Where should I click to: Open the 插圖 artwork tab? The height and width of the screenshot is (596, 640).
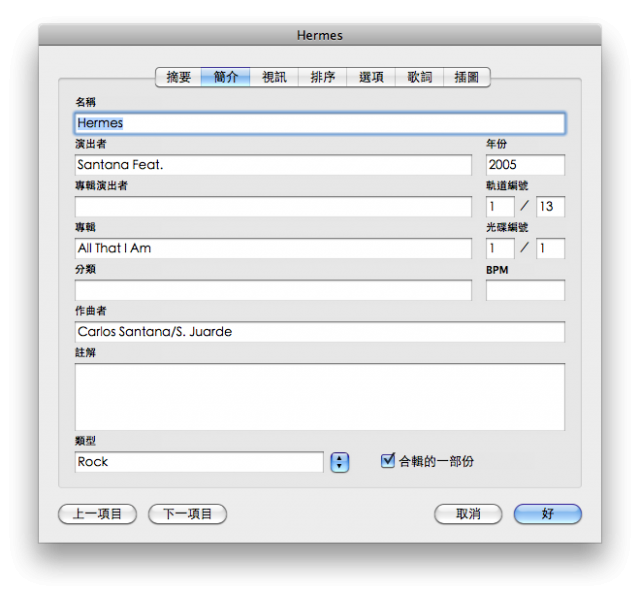click(x=467, y=77)
